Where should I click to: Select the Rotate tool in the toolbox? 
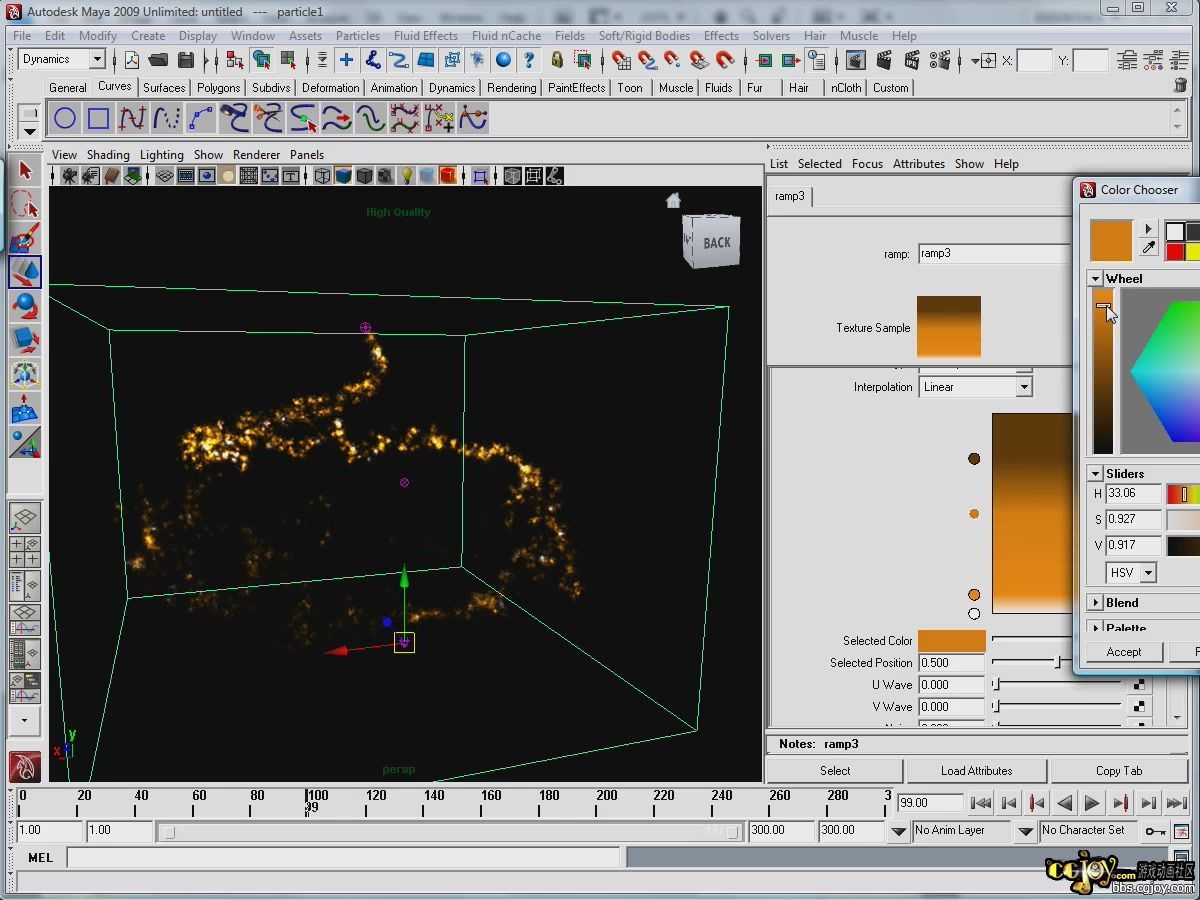pos(25,306)
